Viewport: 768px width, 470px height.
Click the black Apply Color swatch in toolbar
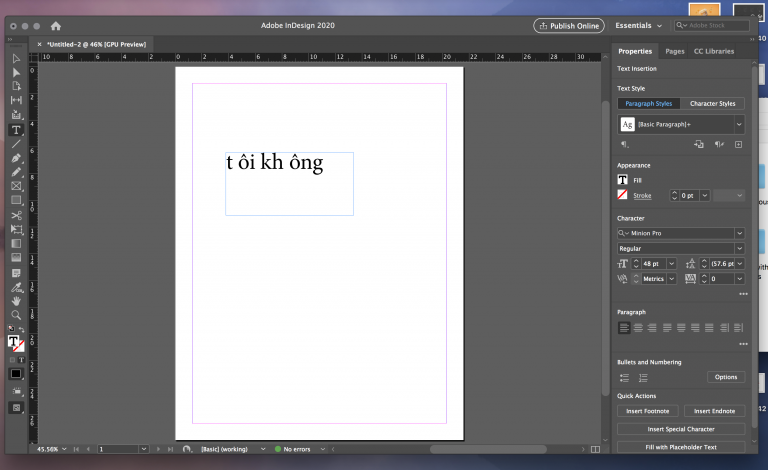tap(16, 374)
